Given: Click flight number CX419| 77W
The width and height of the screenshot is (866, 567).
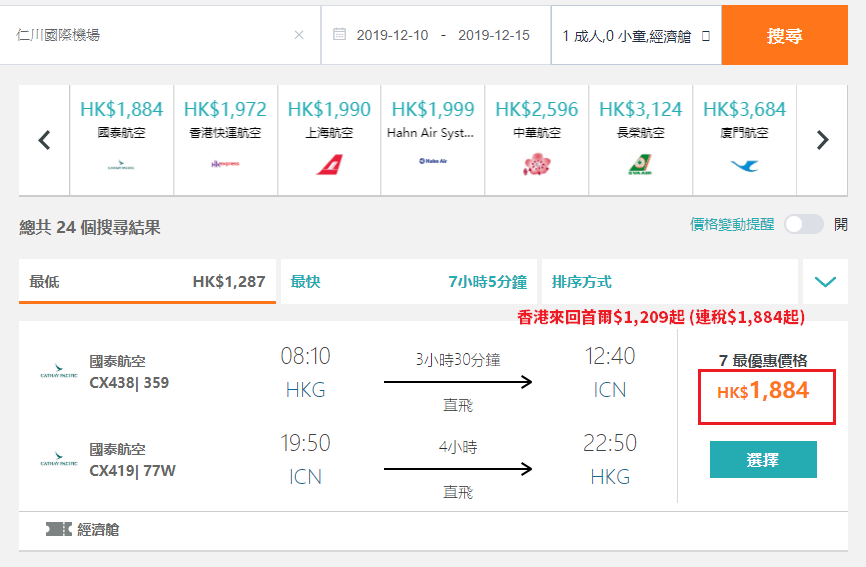Looking at the screenshot, I should pyautogui.click(x=133, y=471).
